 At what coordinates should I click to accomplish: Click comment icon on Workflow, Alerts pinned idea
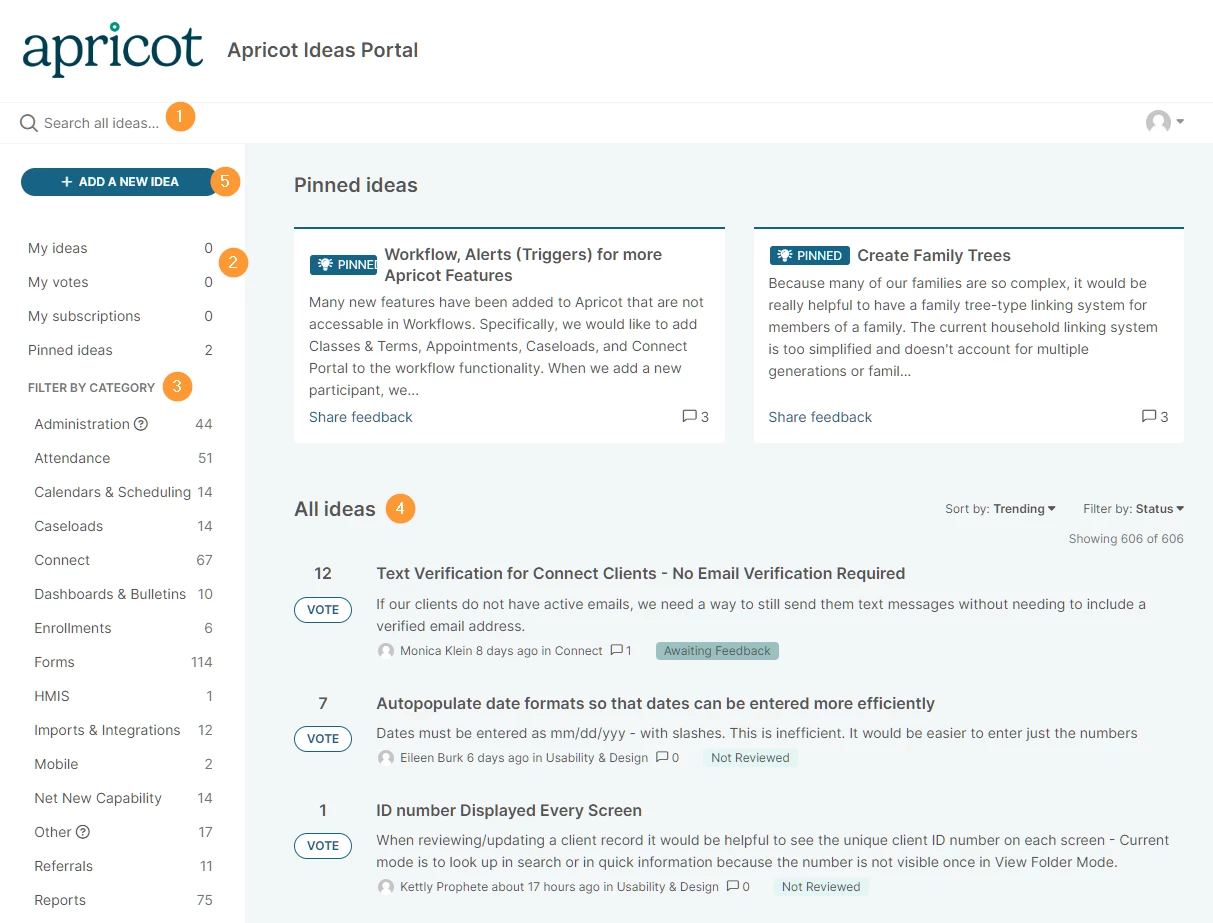coord(689,416)
